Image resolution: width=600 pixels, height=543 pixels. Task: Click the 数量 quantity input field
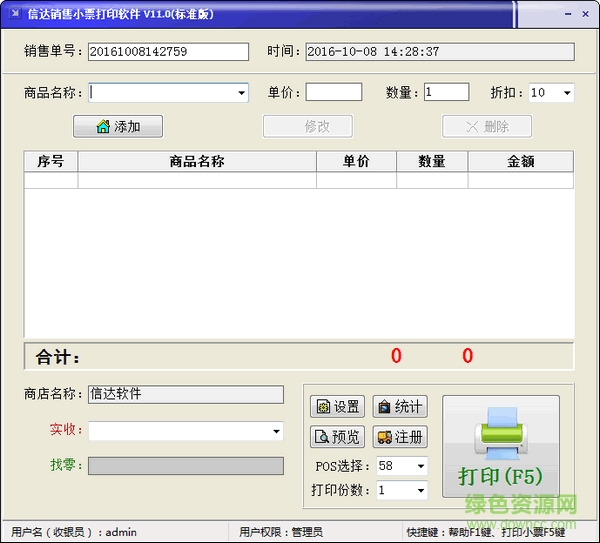tap(446, 92)
